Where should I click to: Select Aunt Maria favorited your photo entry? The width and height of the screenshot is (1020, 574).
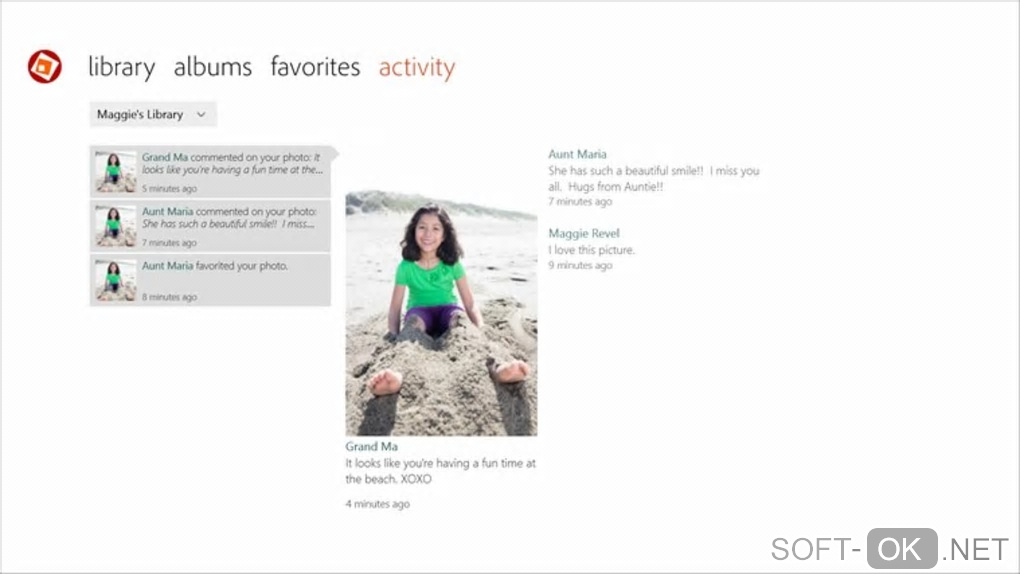pos(210,280)
